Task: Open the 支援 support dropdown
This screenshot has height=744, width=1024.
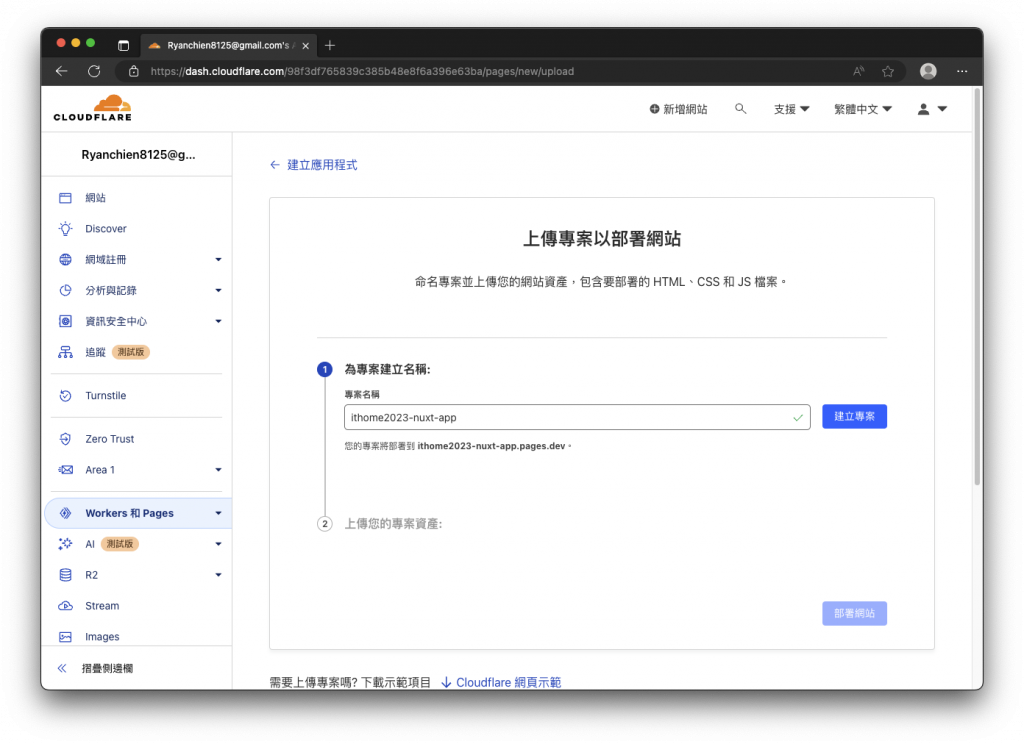Action: tap(792, 109)
